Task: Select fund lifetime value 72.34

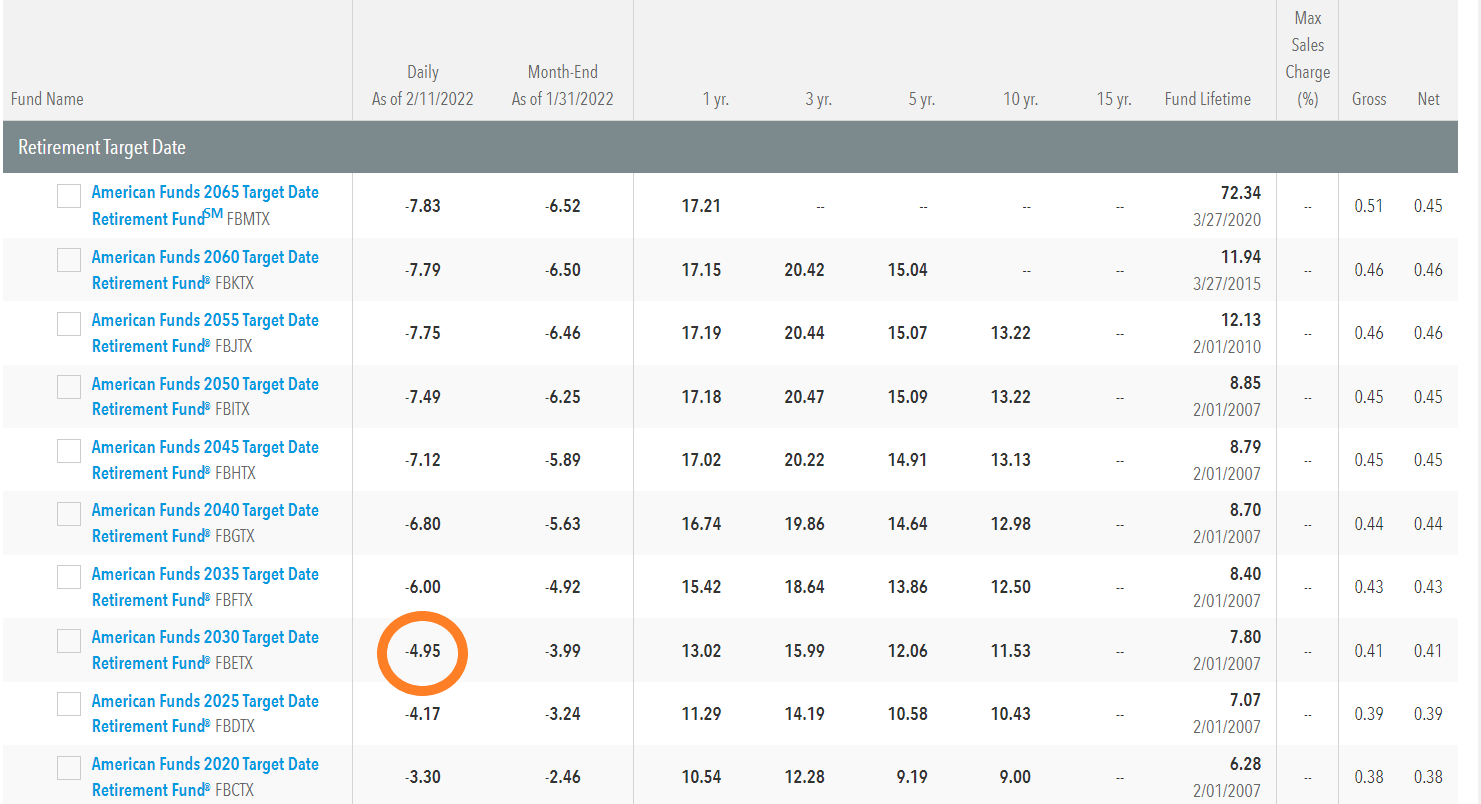Action: tap(1241, 192)
